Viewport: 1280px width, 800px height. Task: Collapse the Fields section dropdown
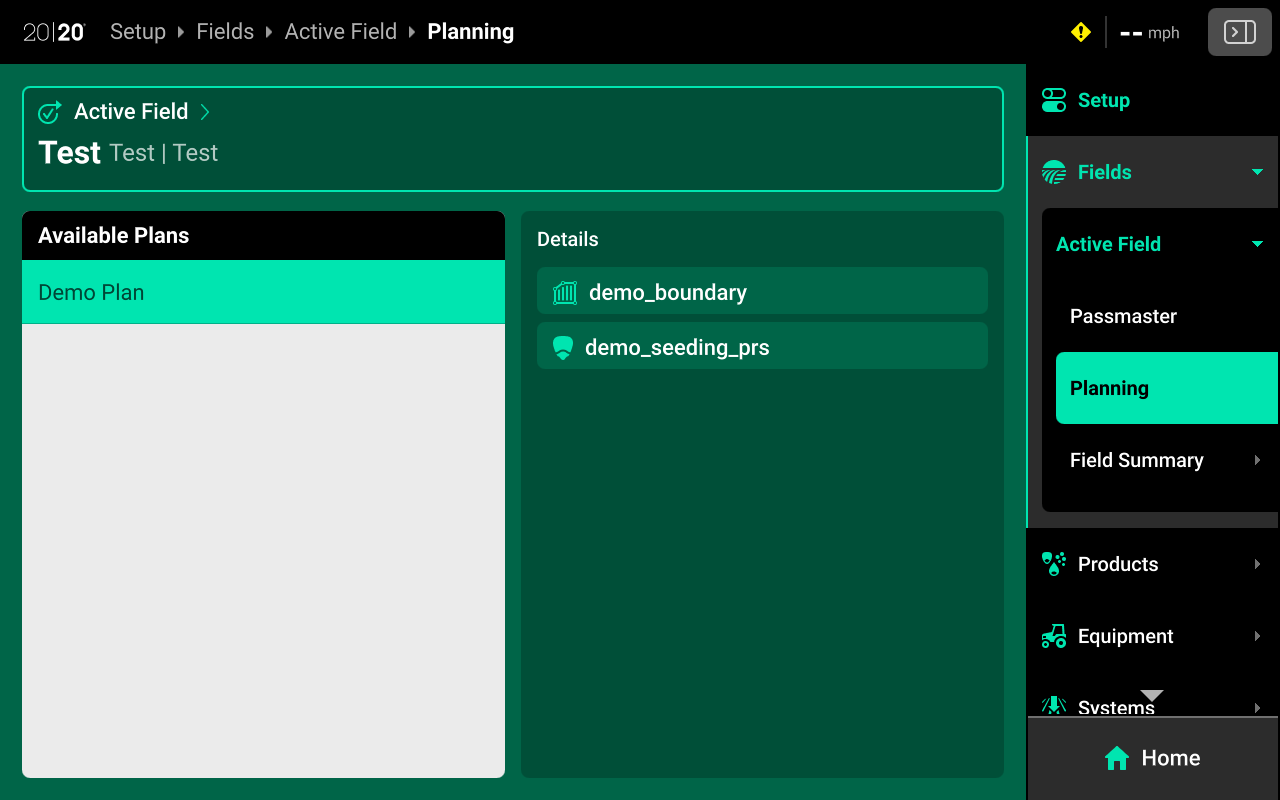point(1257,171)
